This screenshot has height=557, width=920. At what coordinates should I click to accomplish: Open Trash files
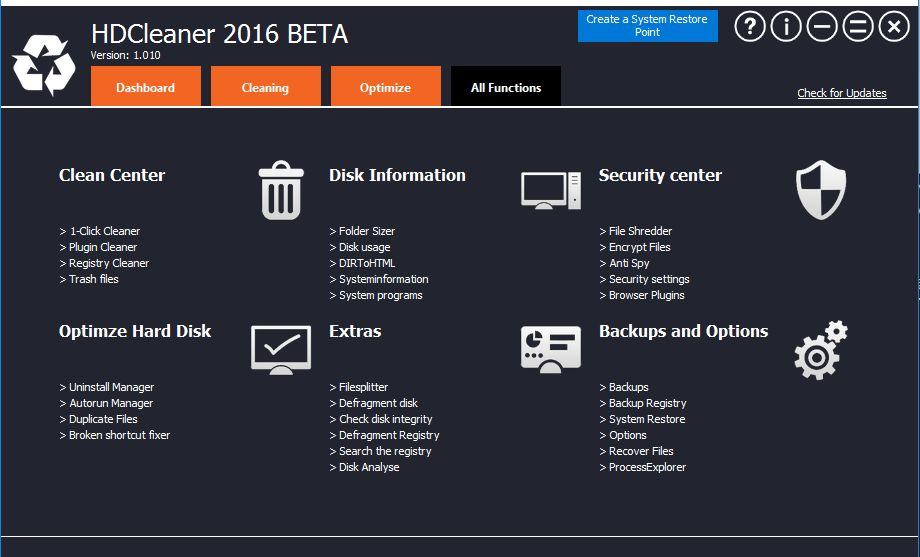[89, 279]
